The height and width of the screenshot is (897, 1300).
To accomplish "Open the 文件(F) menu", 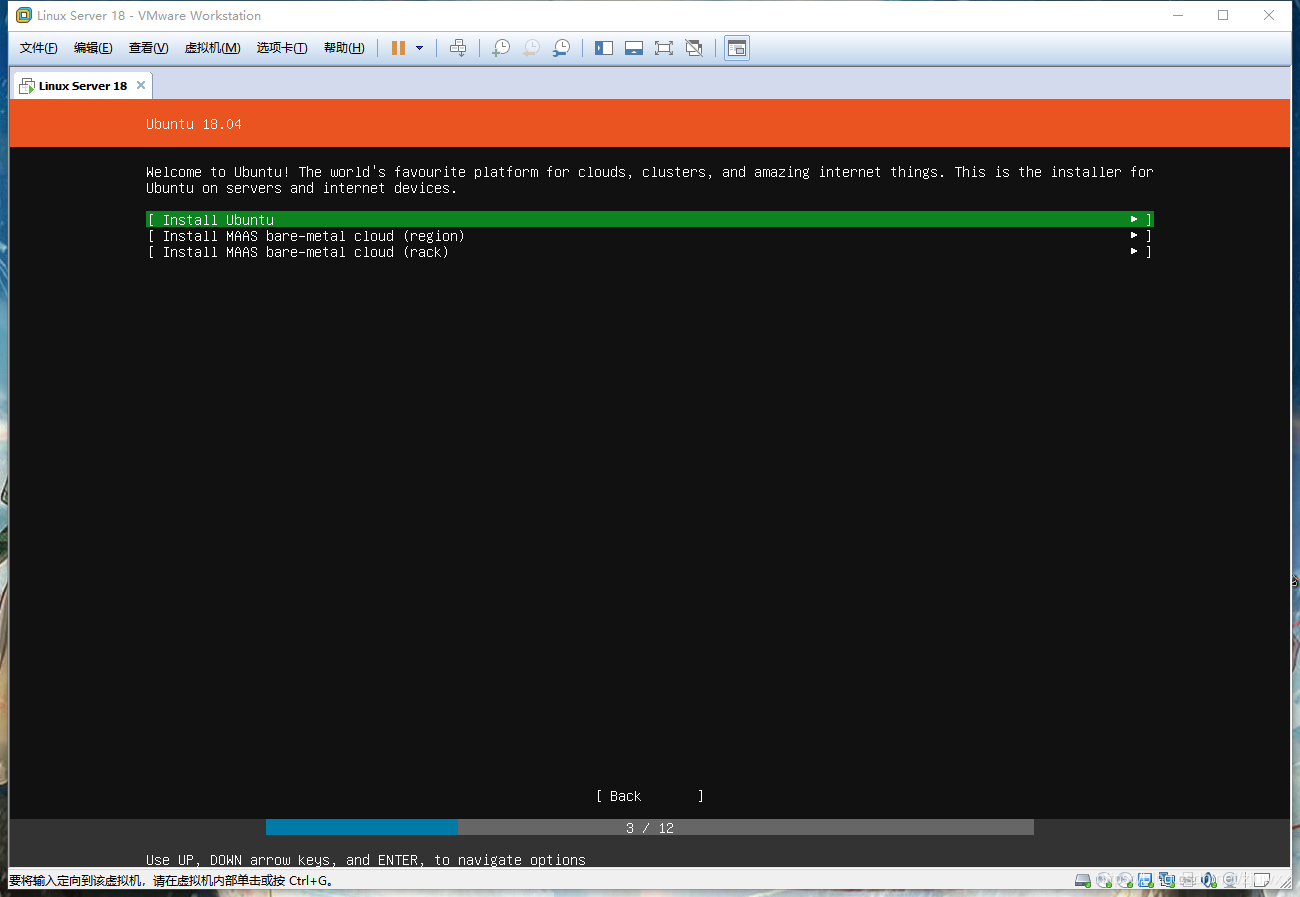I will (x=39, y=48).
